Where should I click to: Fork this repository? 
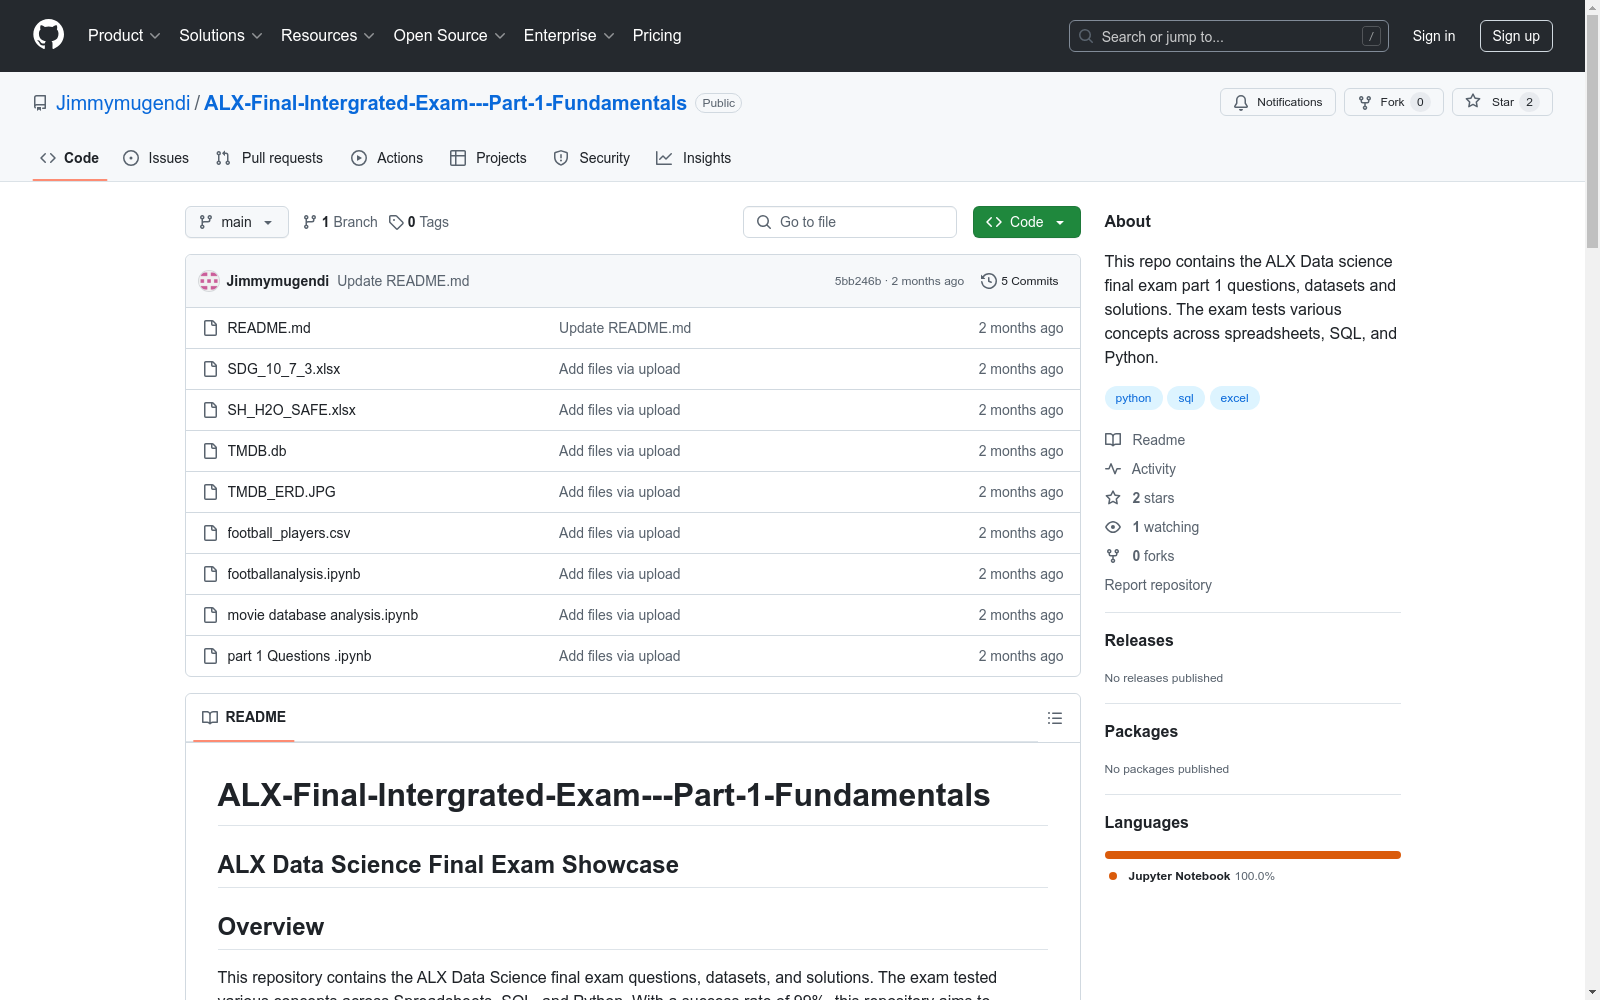1394,102
